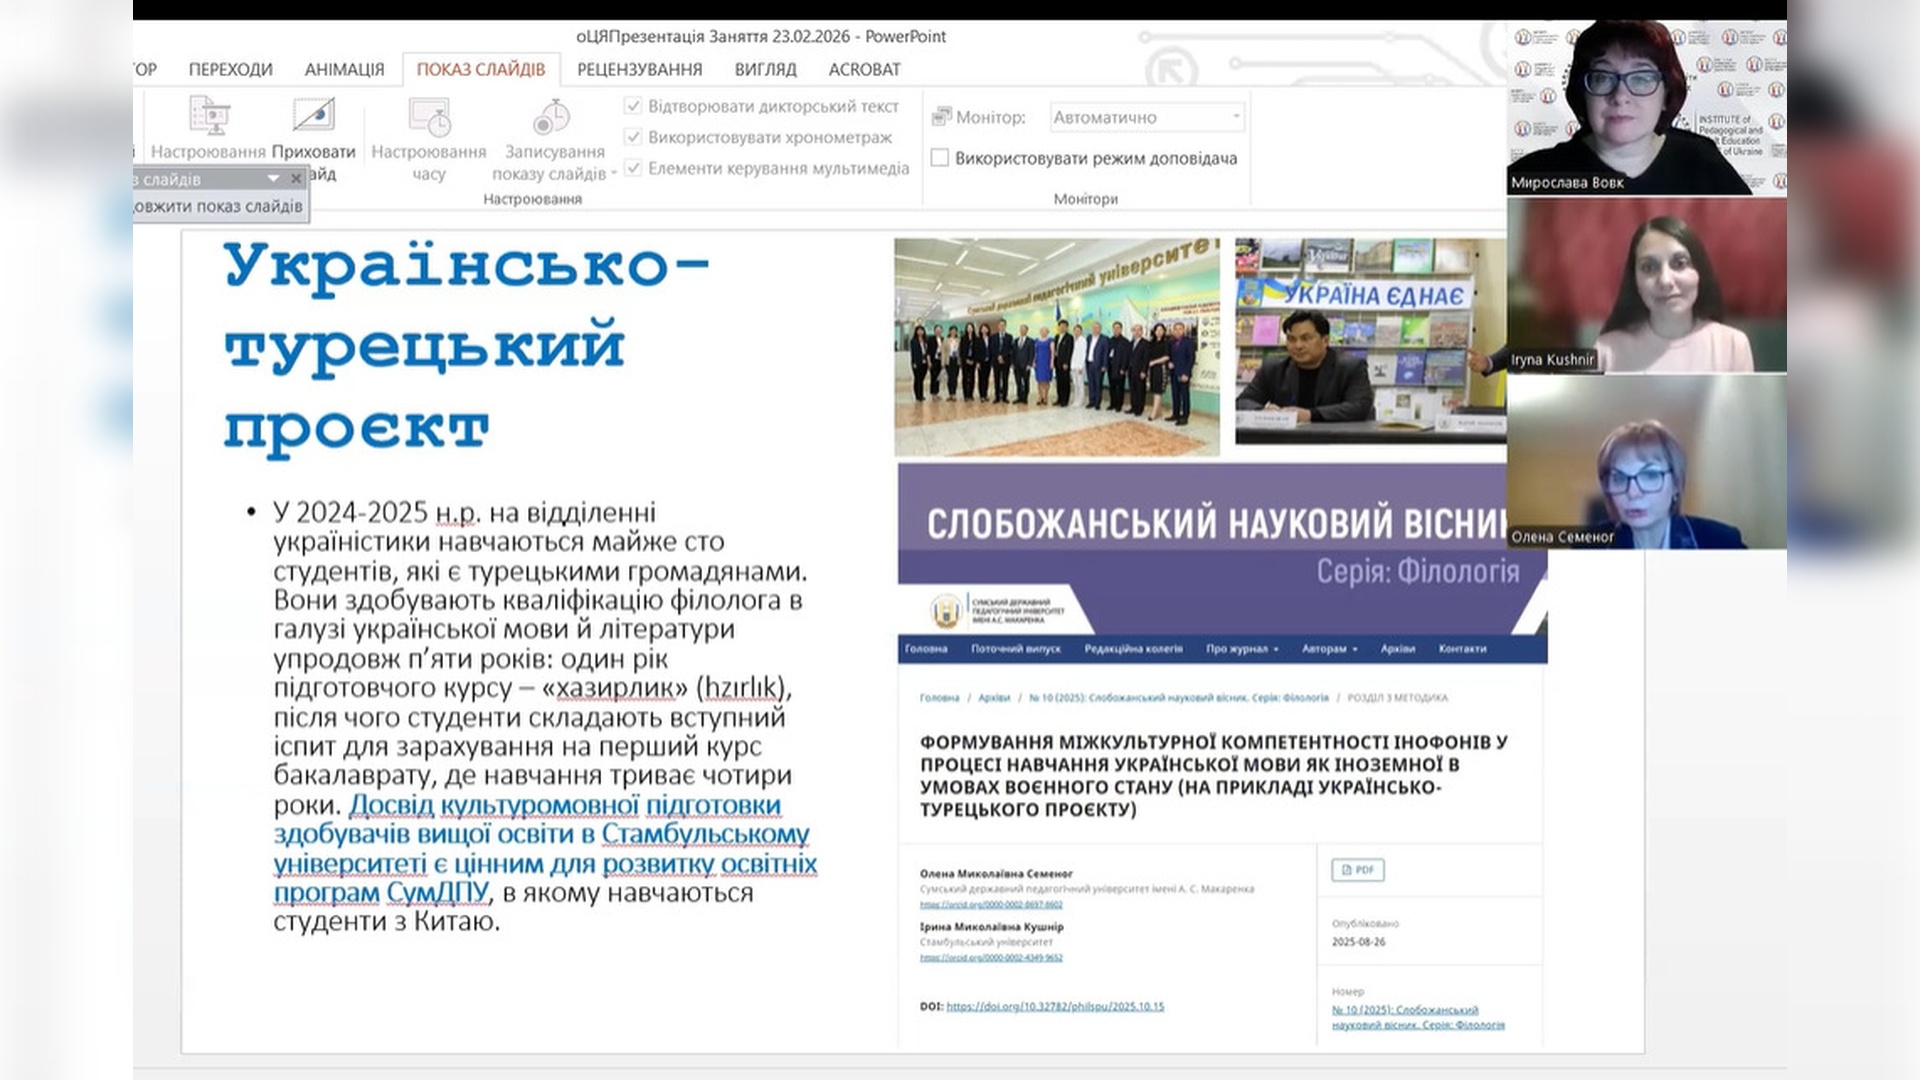Close the small floating slide show panel
This screenshot has width=1920, height=1080.
tap(296, 179)
